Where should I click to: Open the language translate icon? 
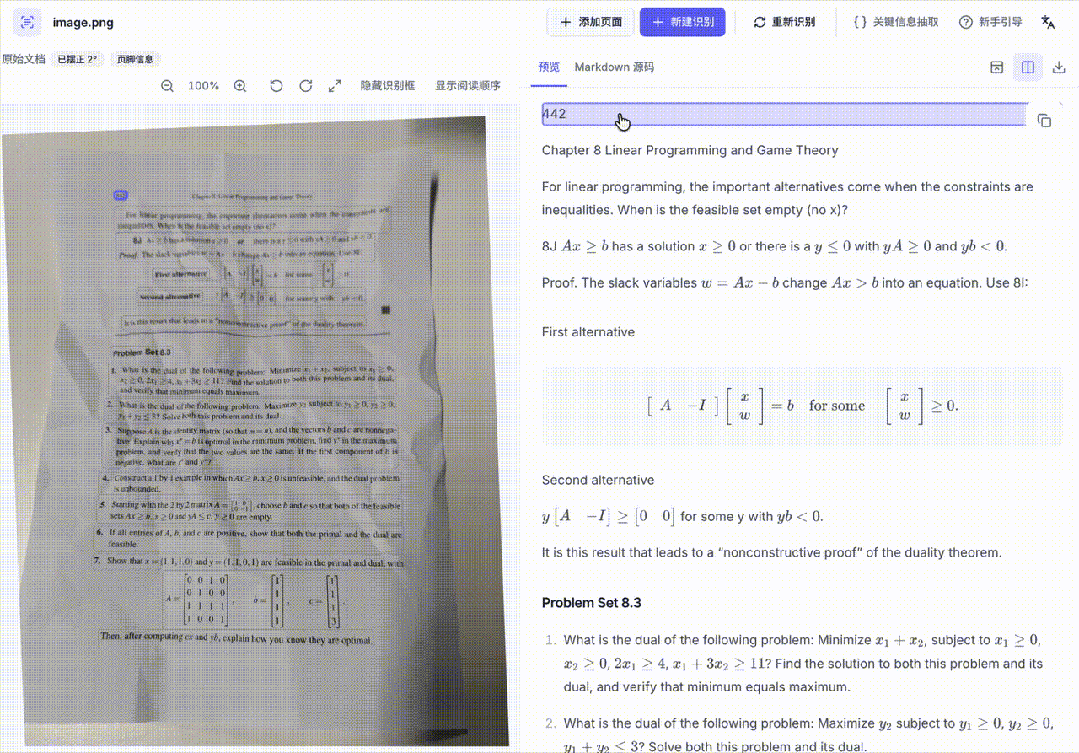pyautogui.click(x=1048, y=22)
